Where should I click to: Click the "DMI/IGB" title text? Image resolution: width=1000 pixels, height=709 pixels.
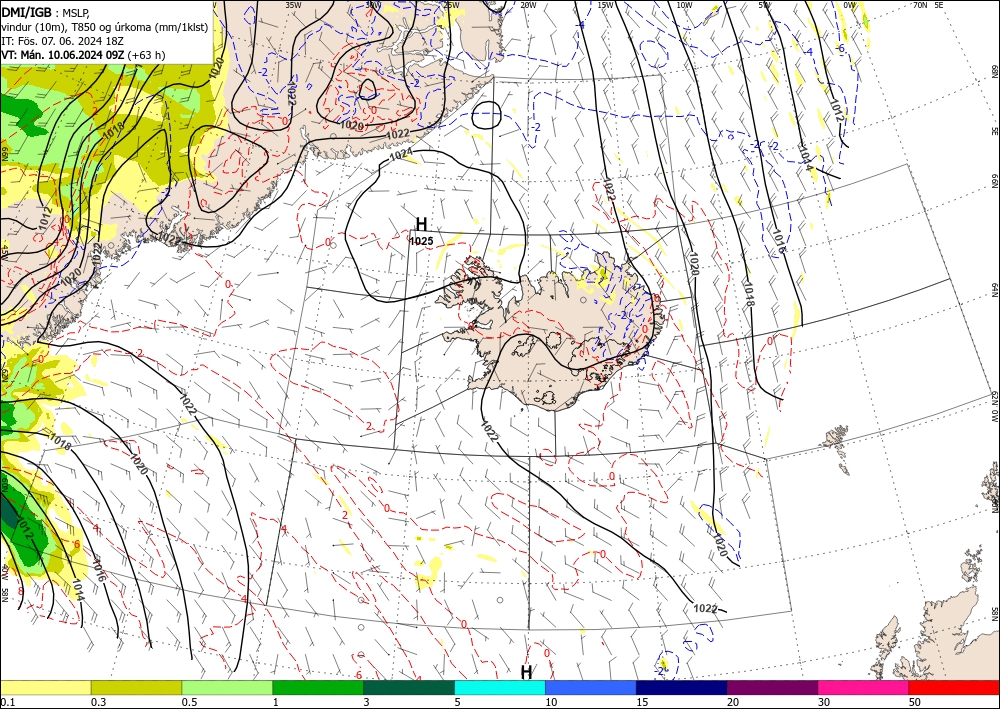[x=26, y=11]
